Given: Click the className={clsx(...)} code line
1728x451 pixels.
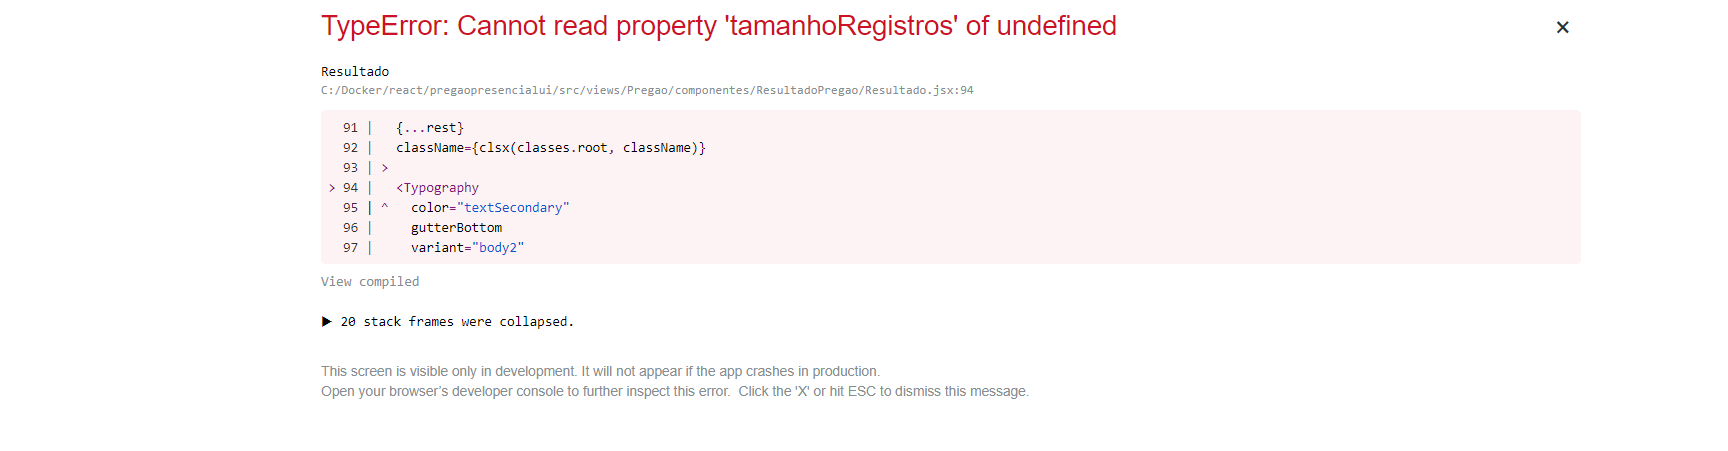Looking at the screenshot, I should point(551,148).
